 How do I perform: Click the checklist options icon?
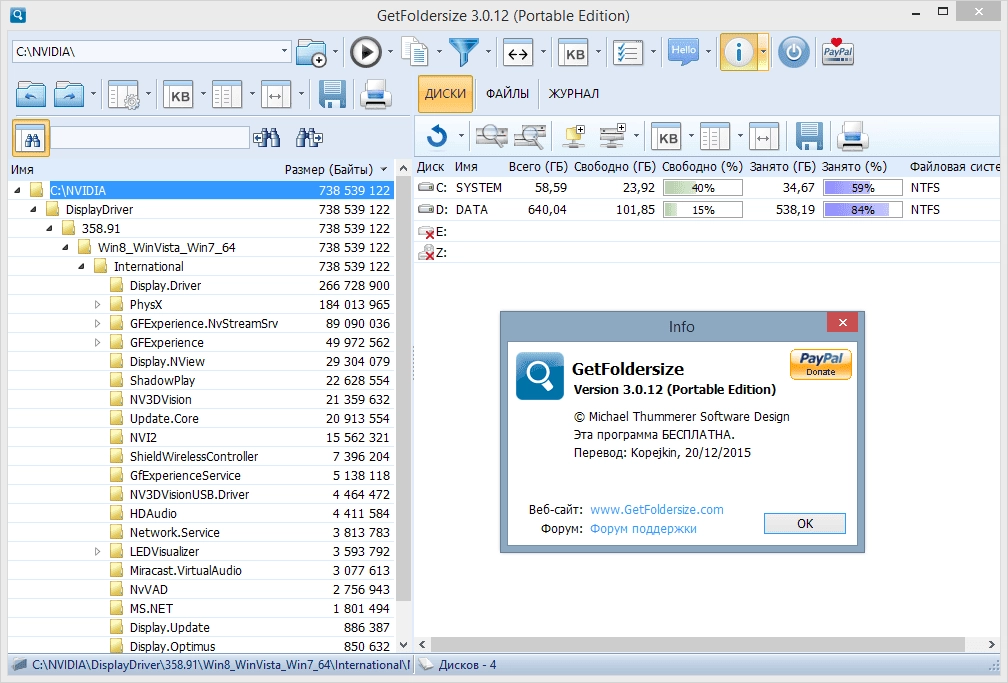point(628,53)
